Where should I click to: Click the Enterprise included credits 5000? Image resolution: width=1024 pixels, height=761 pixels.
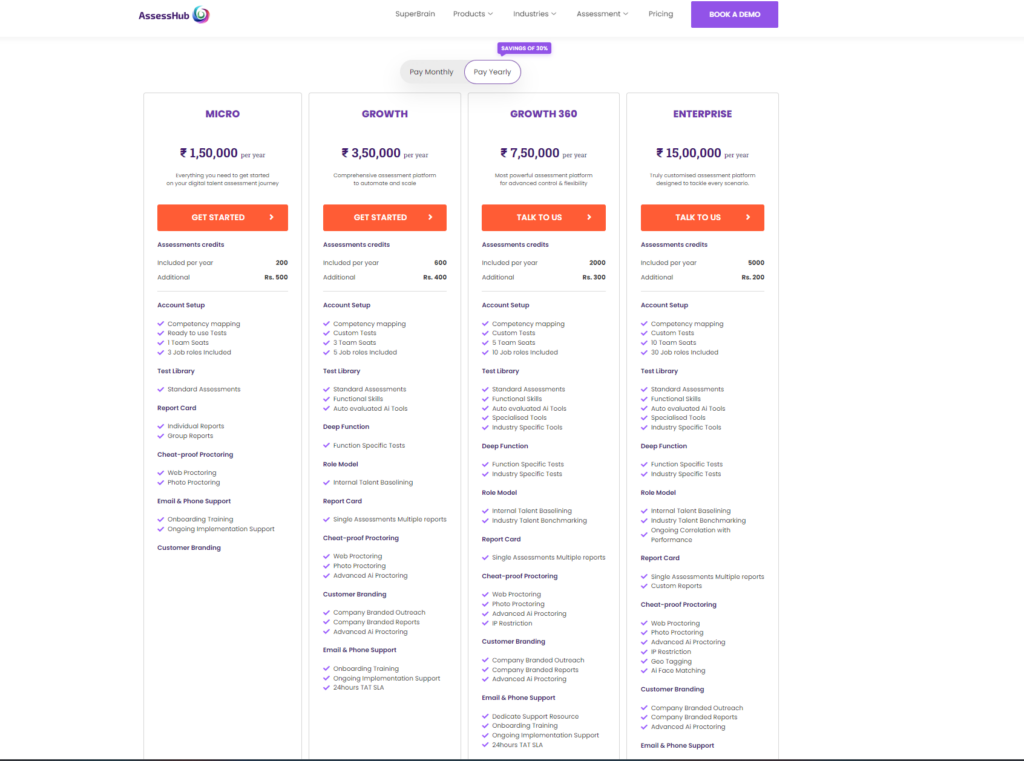pyautogui.click(x=756, y=263)
